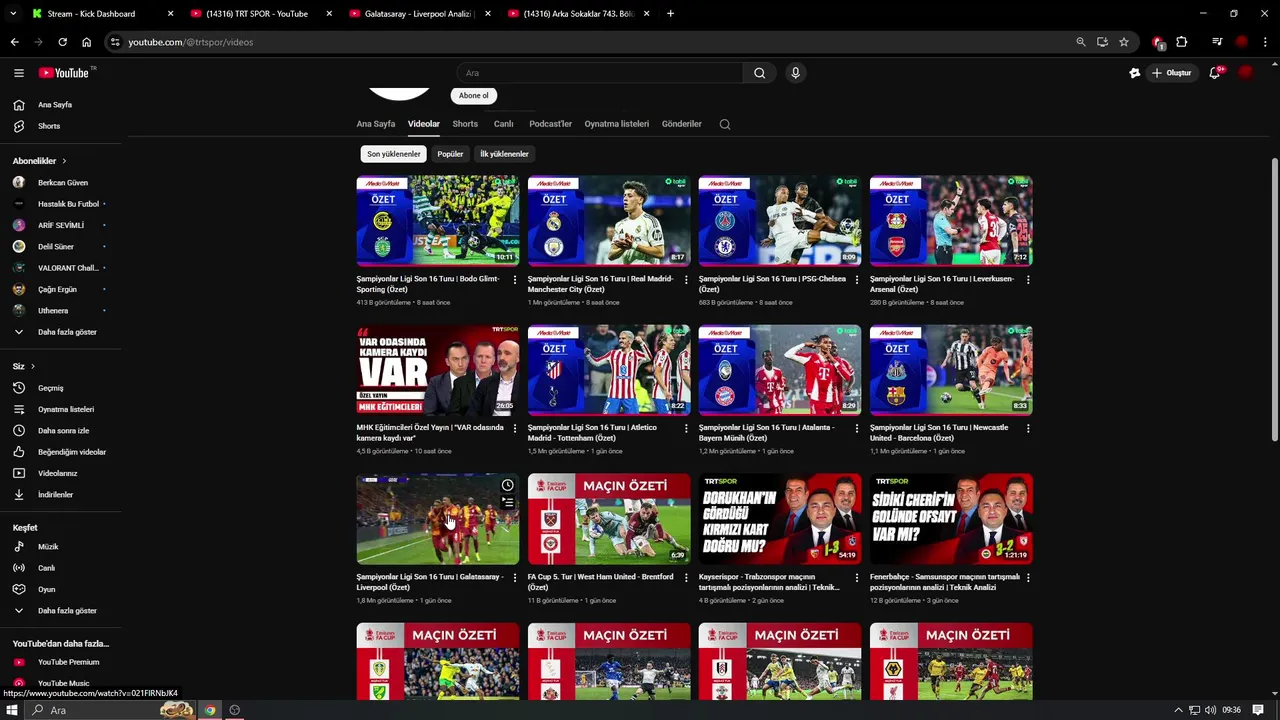Open Videolarınız in sidebar

click(x=60, y=473)
